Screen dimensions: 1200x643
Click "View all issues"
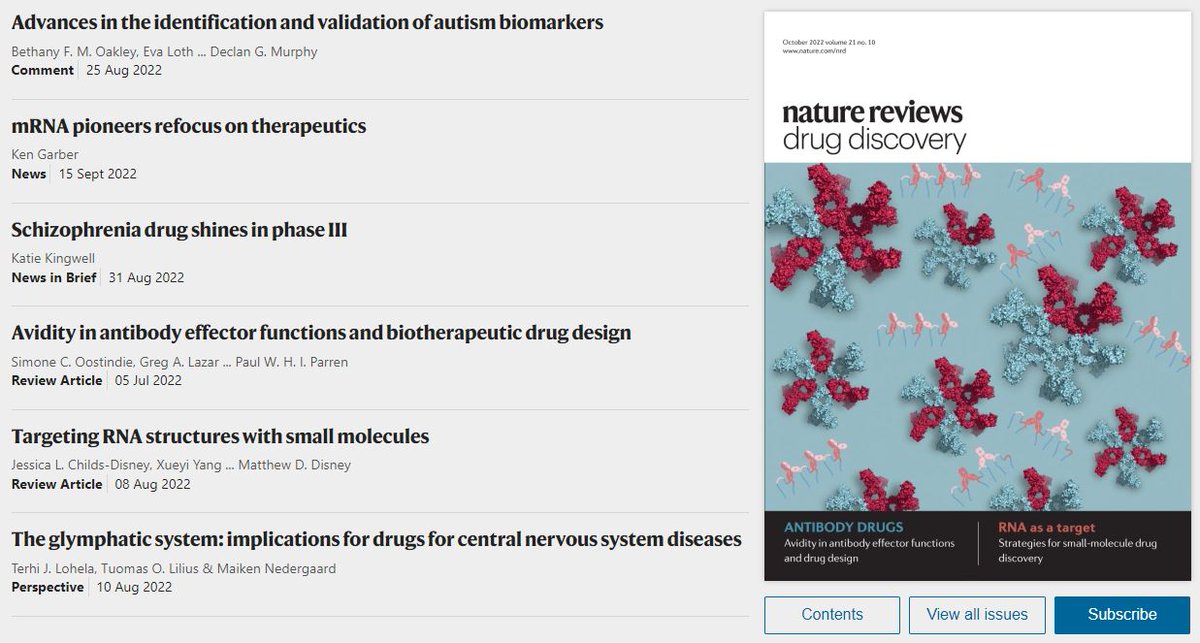(x=977, y=614)
